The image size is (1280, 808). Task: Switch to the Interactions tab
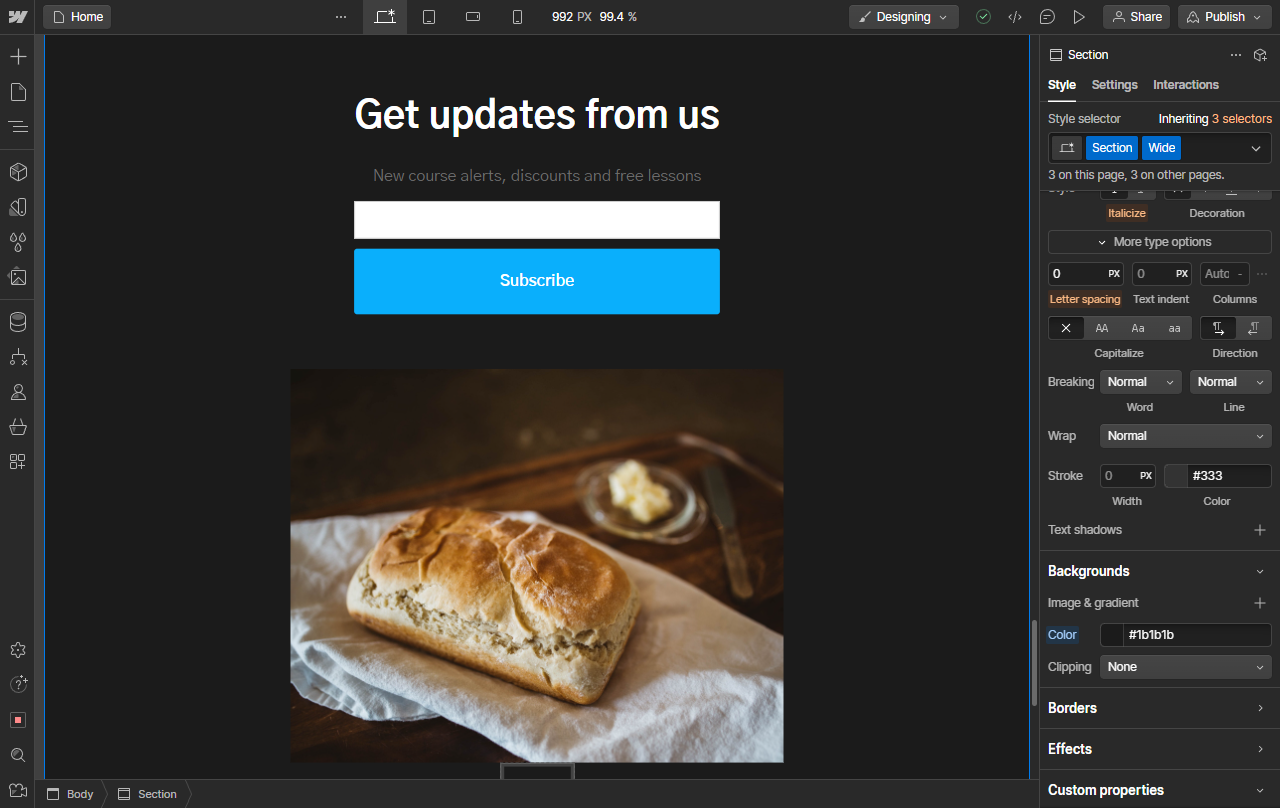tap(1186, 85)
